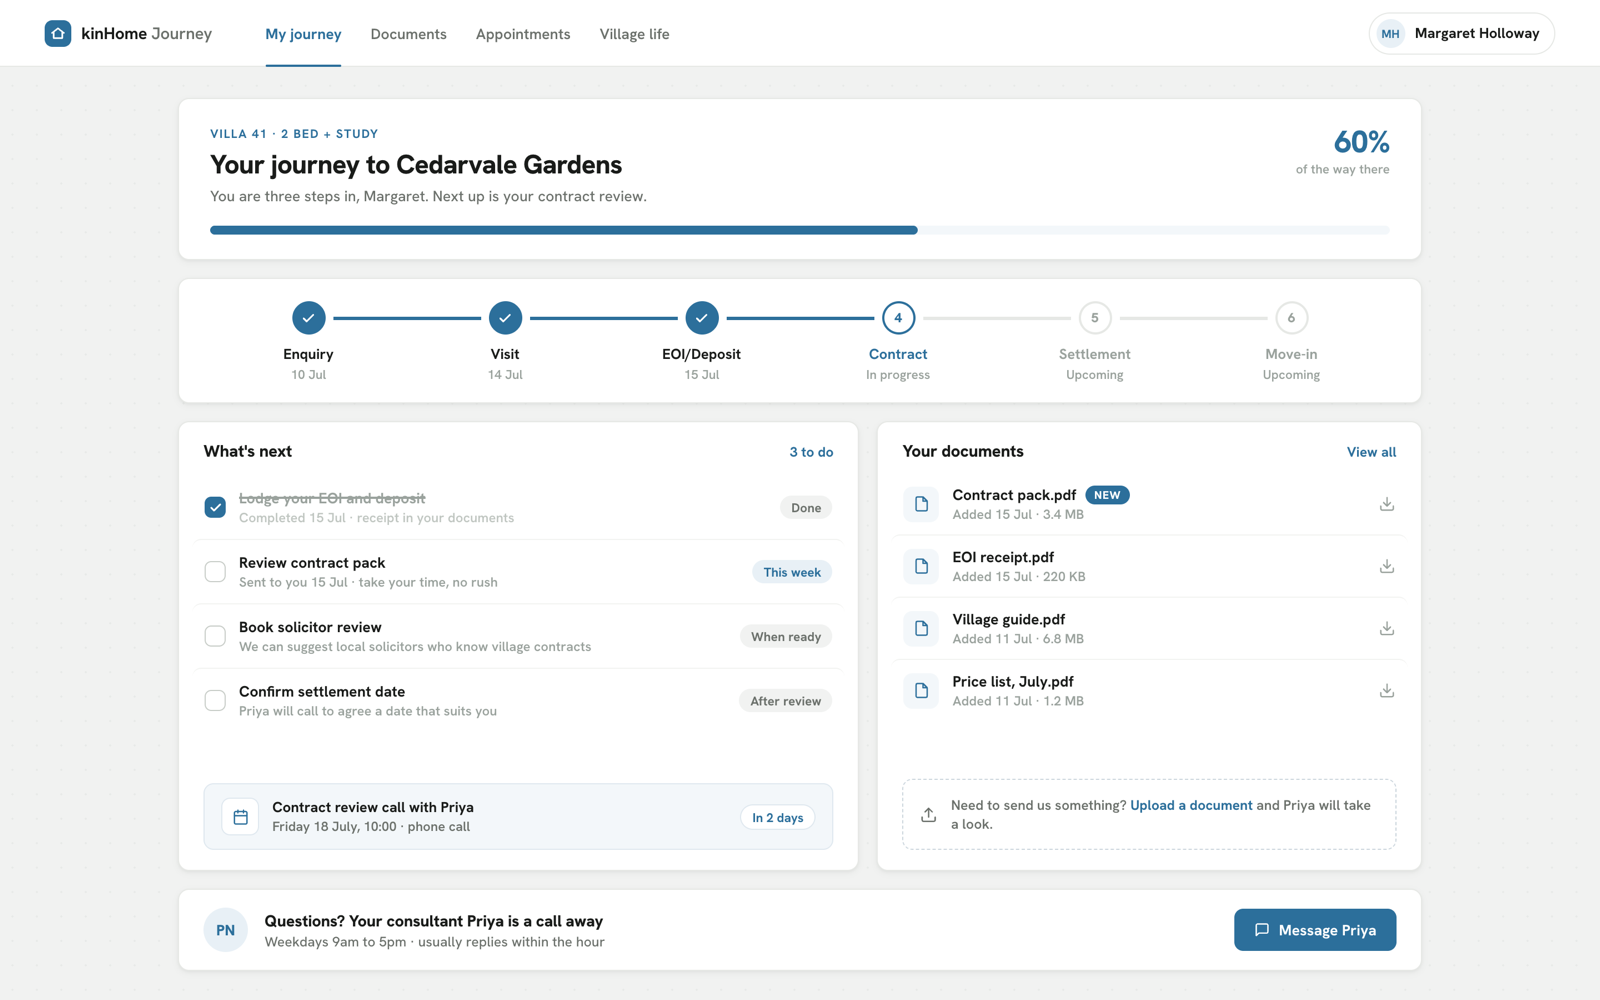Select the completed Visit step circle
1600x1000 pixels.
pos(505,318)
